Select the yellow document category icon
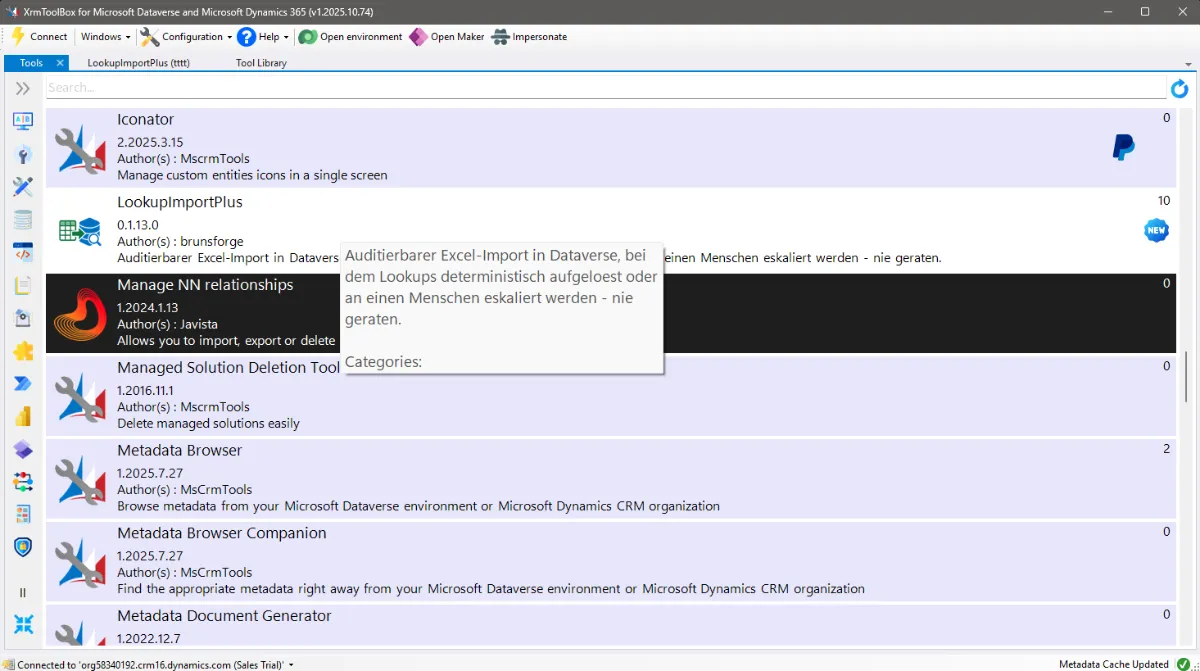Screen dimensions: 1200x671 pyautogui.click(x=23, y=285)
